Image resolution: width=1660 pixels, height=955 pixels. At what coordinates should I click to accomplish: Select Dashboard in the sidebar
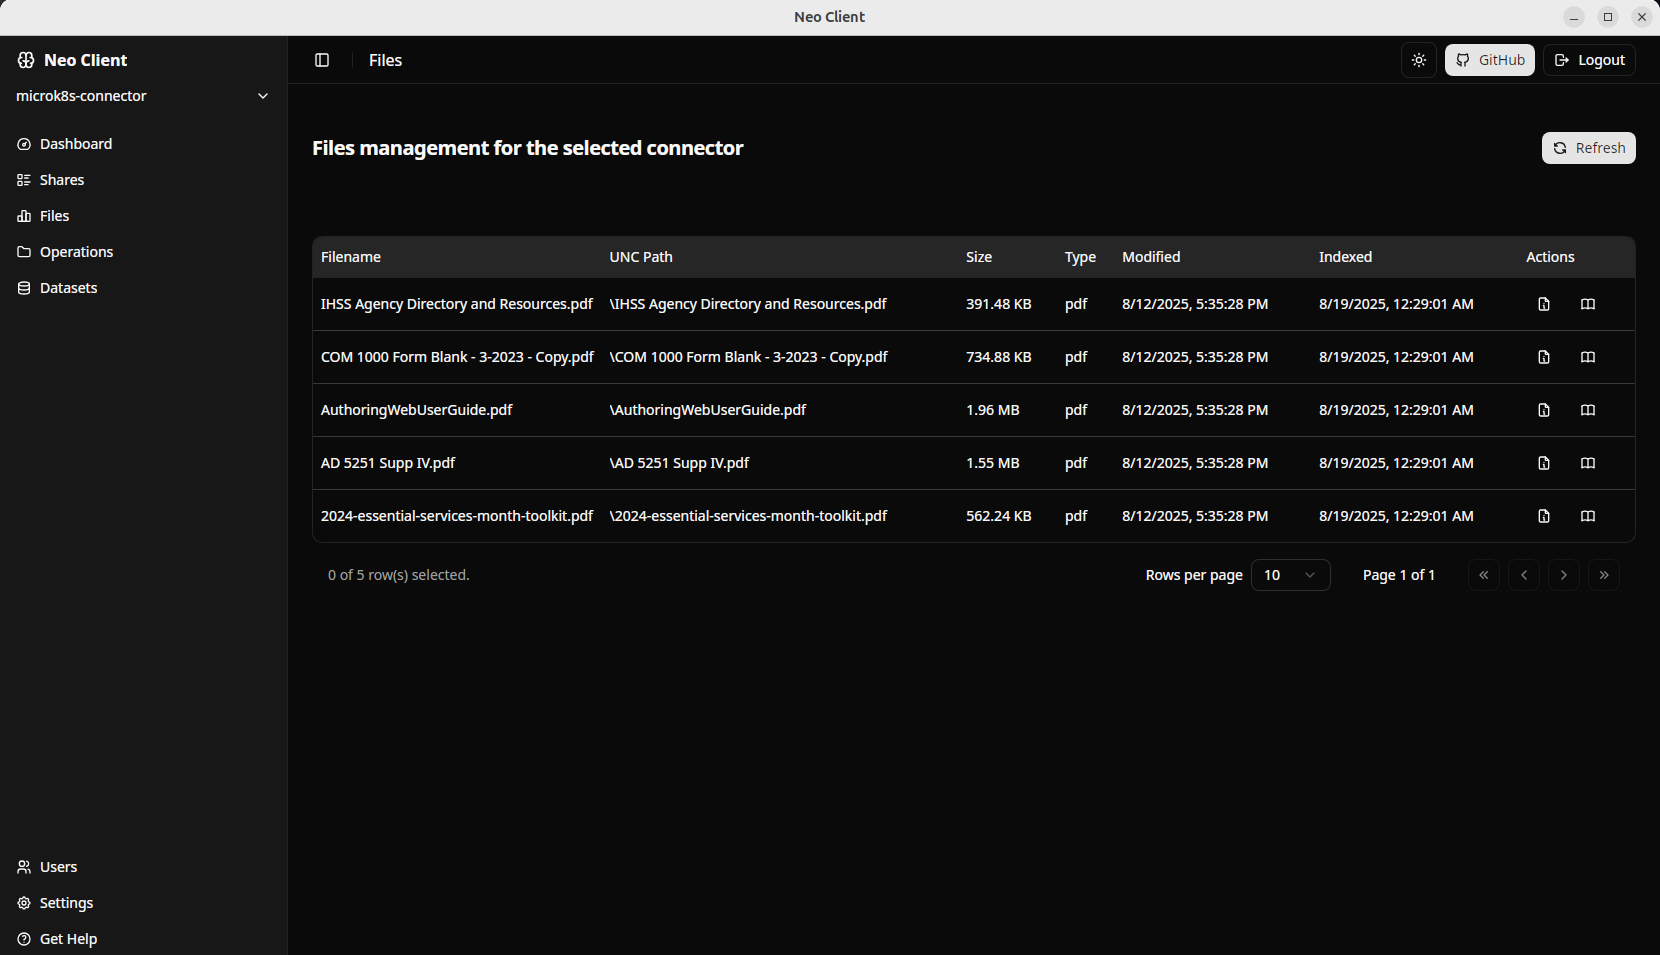click(x=75, y=143)
